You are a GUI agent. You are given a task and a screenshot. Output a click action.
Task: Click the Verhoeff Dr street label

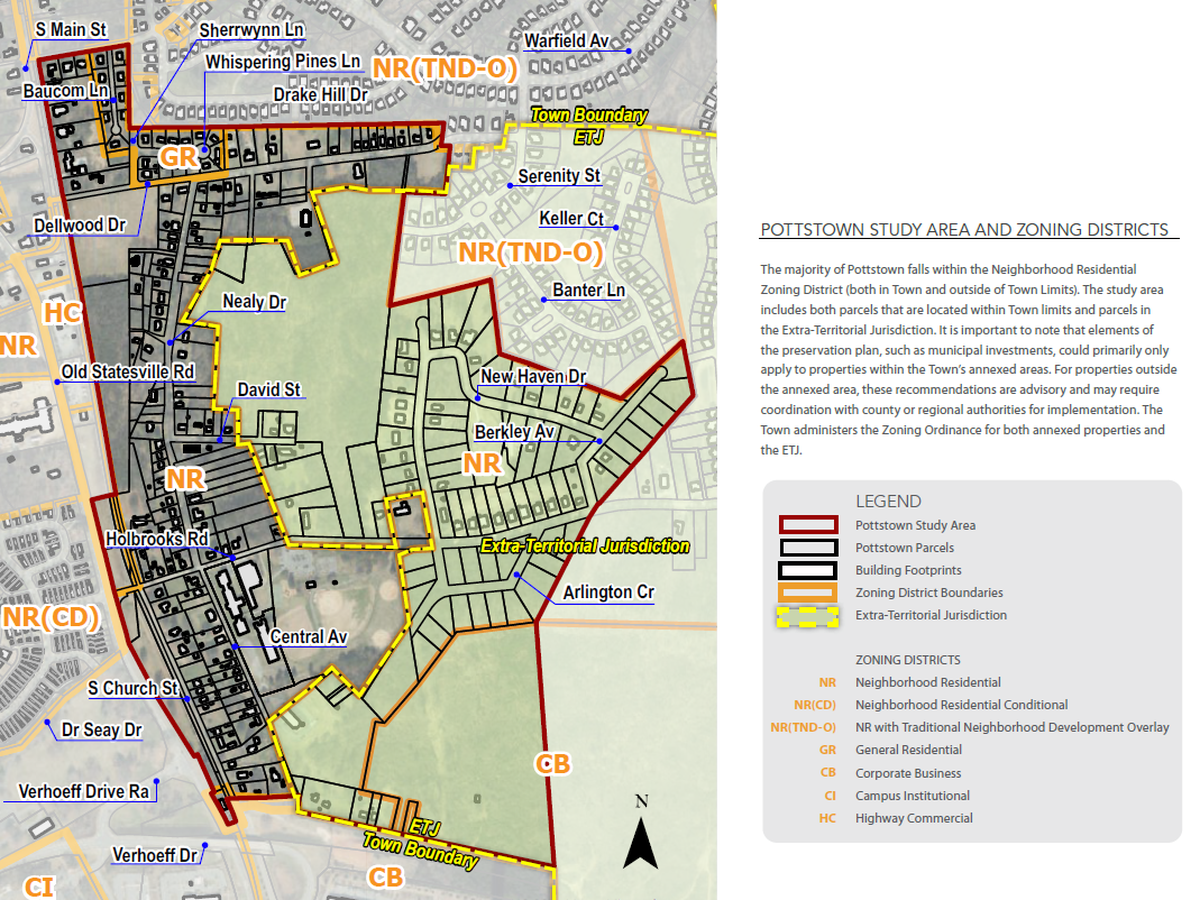(x=155, y=856)
